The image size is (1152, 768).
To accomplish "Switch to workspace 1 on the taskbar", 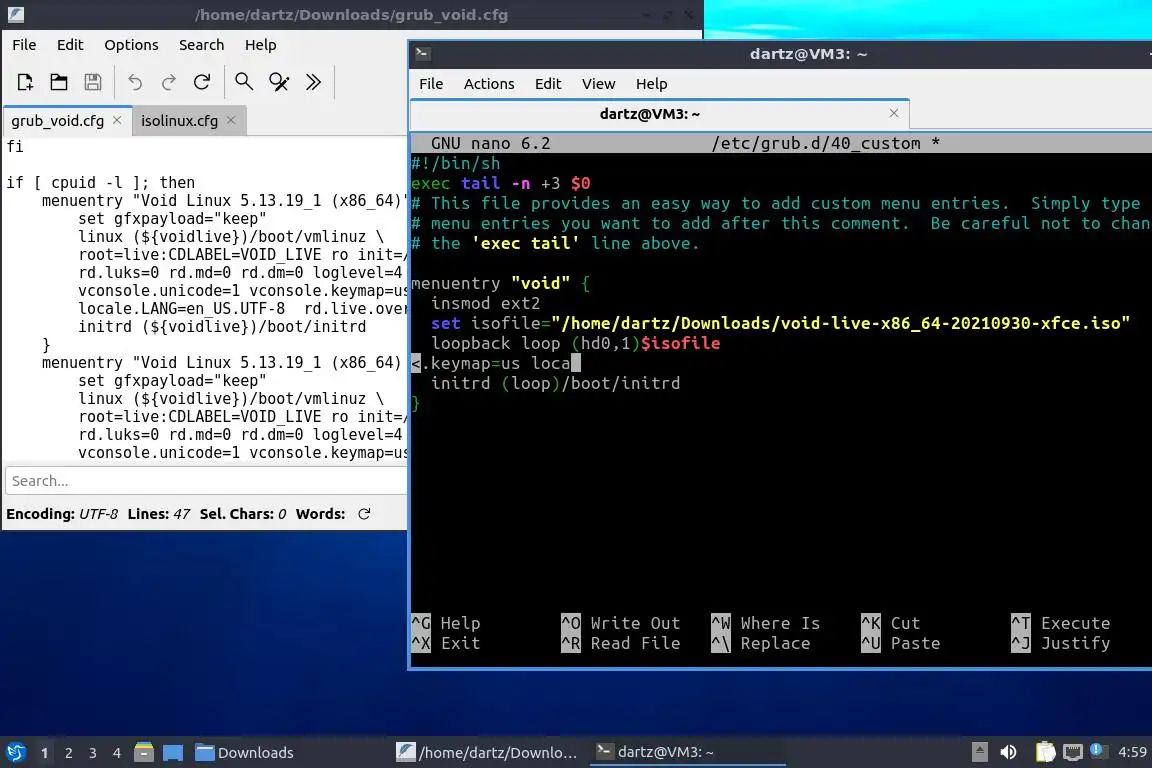I will tap(45, 753).
